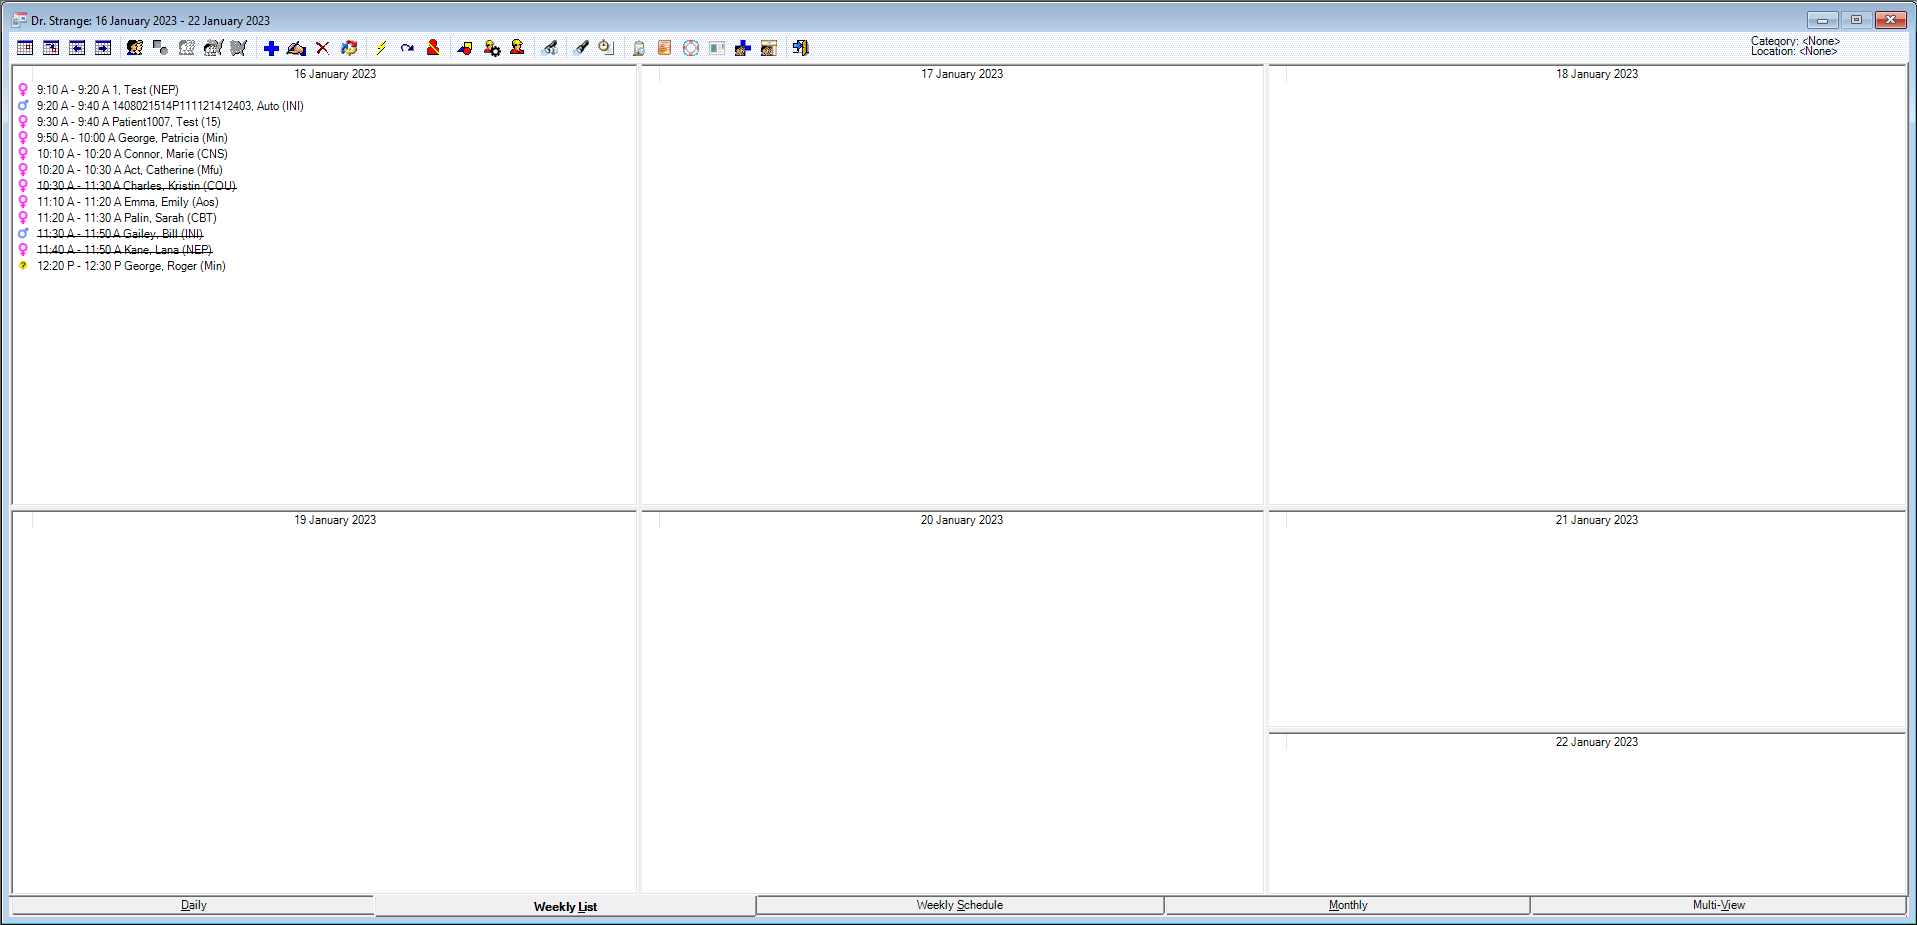
Task: Select the crossed-out Charles, Kristin (COU) appointment
Action: [x=136, y=186]
